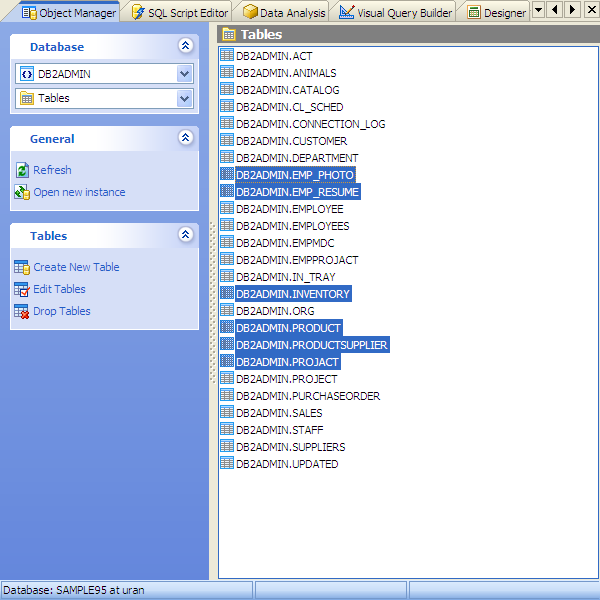The height and width of the screenshot is (600, 600).
Task: Open the Tables object type dropdown
Action: pyautogui.click(x=184, y=98)
